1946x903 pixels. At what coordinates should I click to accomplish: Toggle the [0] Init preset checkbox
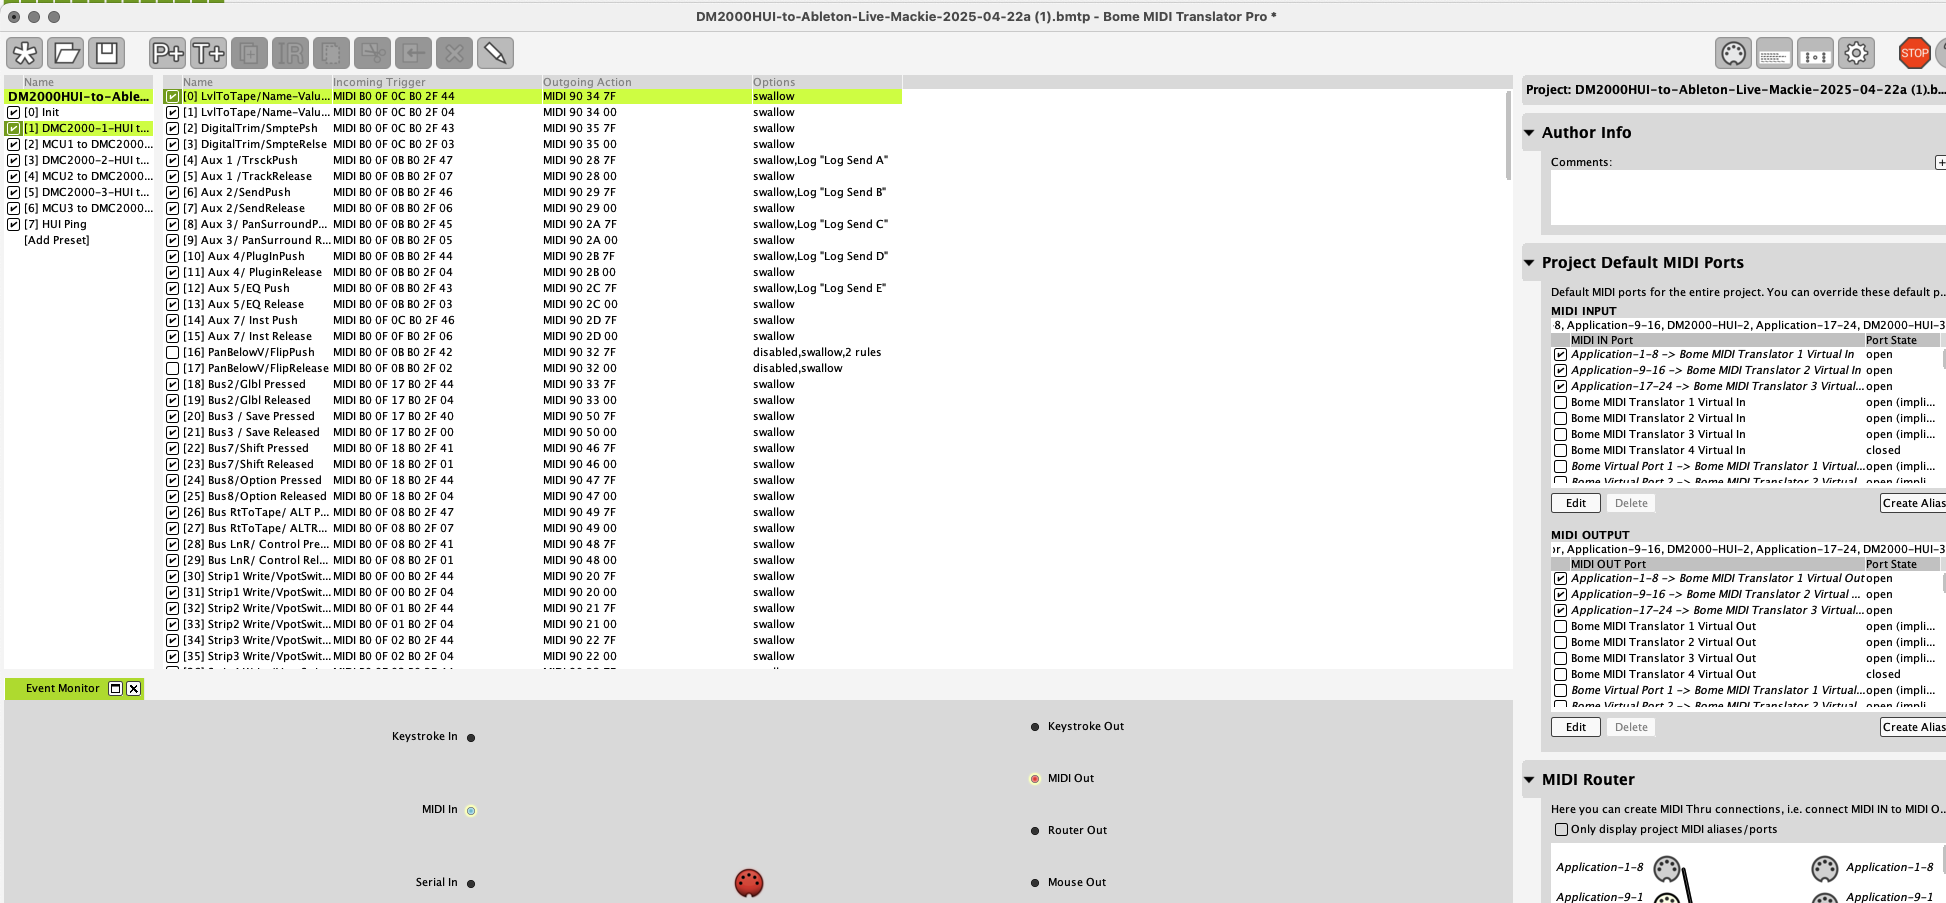14,113
